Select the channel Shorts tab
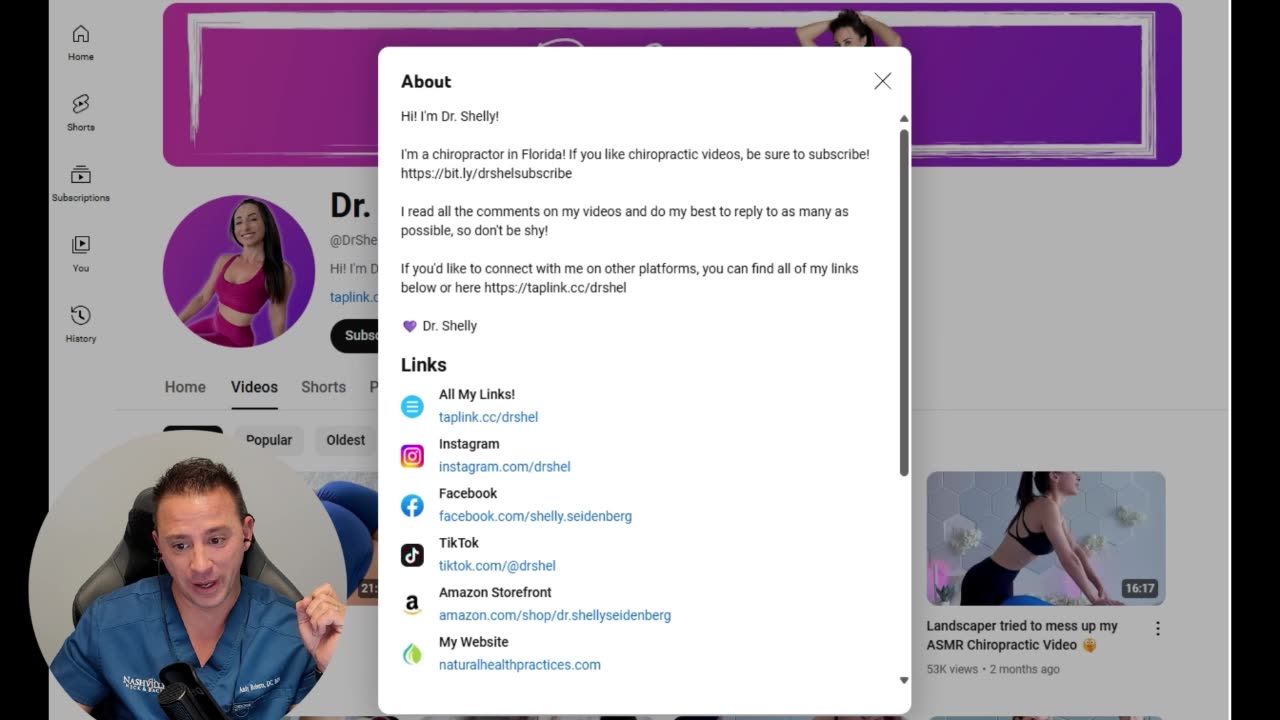This screenshot has width=1280, height=720. (x=323, y=387)
